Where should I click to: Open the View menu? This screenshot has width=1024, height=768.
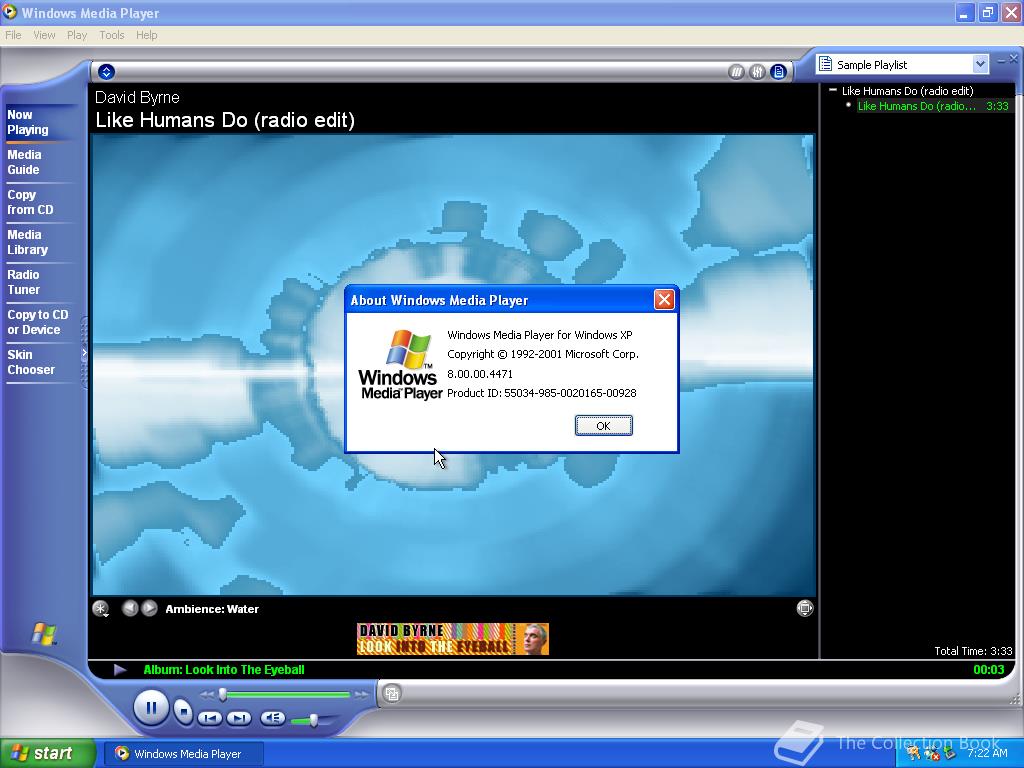point(44,35)
